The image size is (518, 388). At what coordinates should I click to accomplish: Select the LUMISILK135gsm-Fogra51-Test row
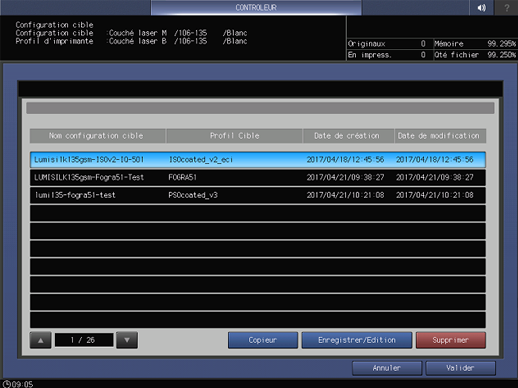[x=258, y=177]
